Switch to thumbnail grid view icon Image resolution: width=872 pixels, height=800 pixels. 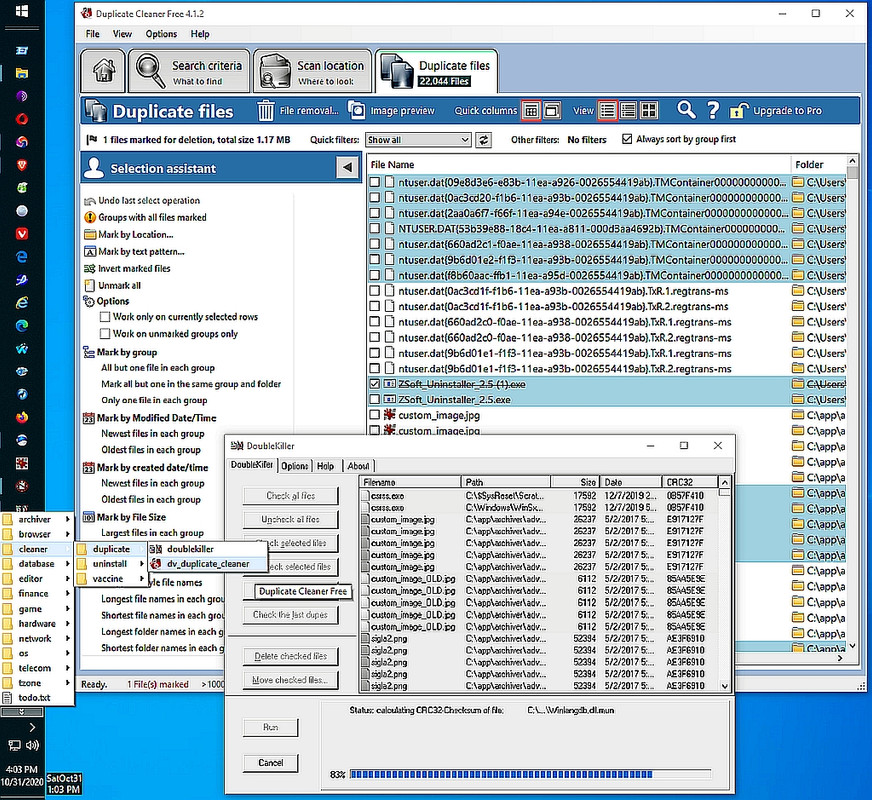coord(649,111)
